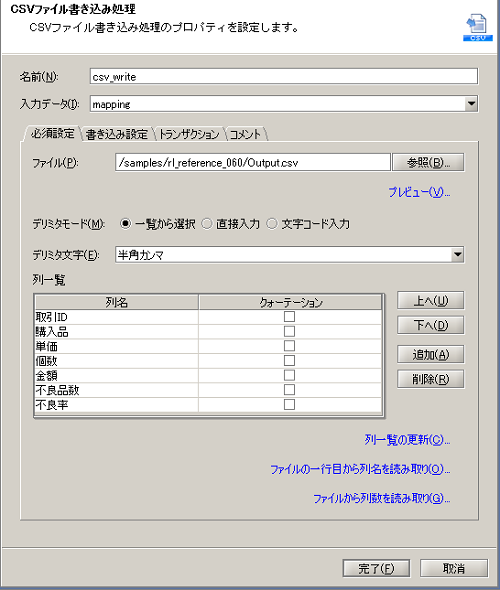This screenshot has width=500, height=590.
Task: Click the 完了(F) finish button
Action: coord(376,568)
